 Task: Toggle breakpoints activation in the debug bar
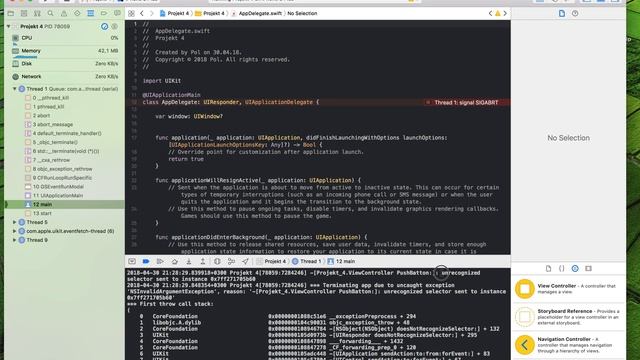[x=146, y=261]
